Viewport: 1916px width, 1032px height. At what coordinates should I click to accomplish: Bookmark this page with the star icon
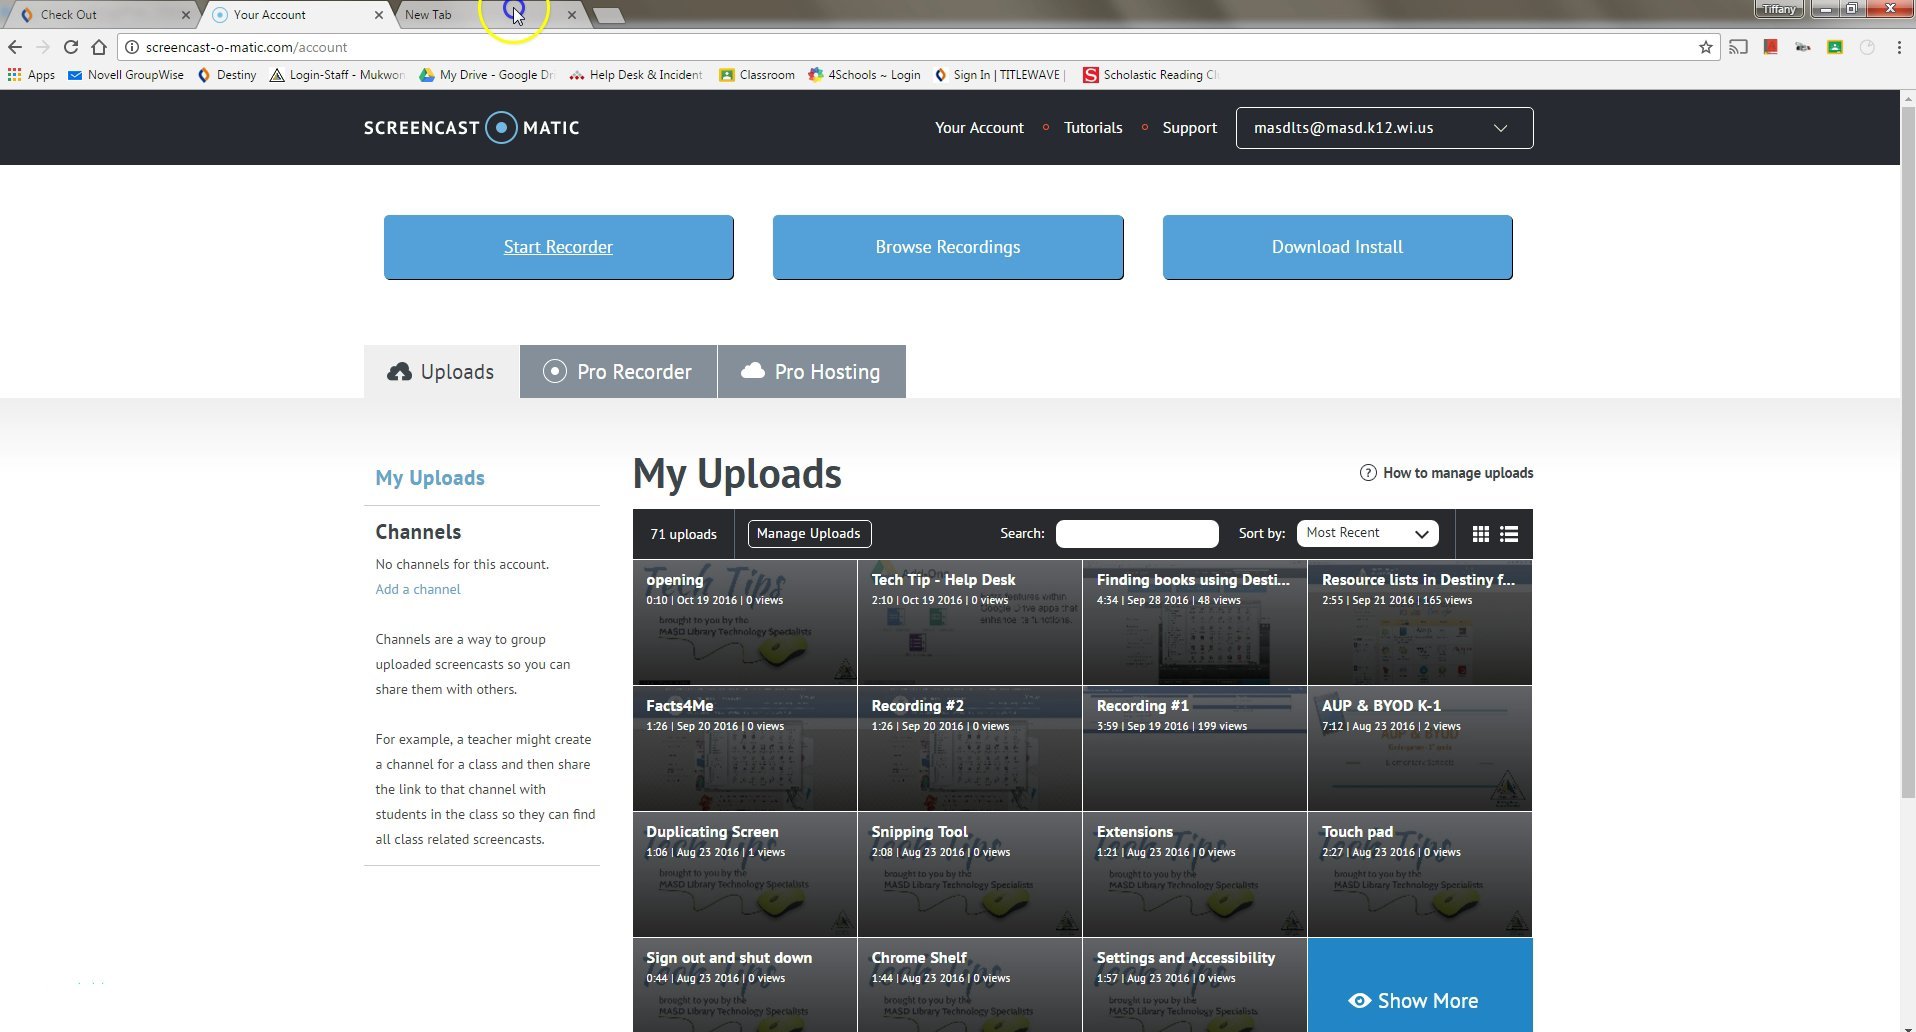pyautogui.click(x=1705, y=47)
